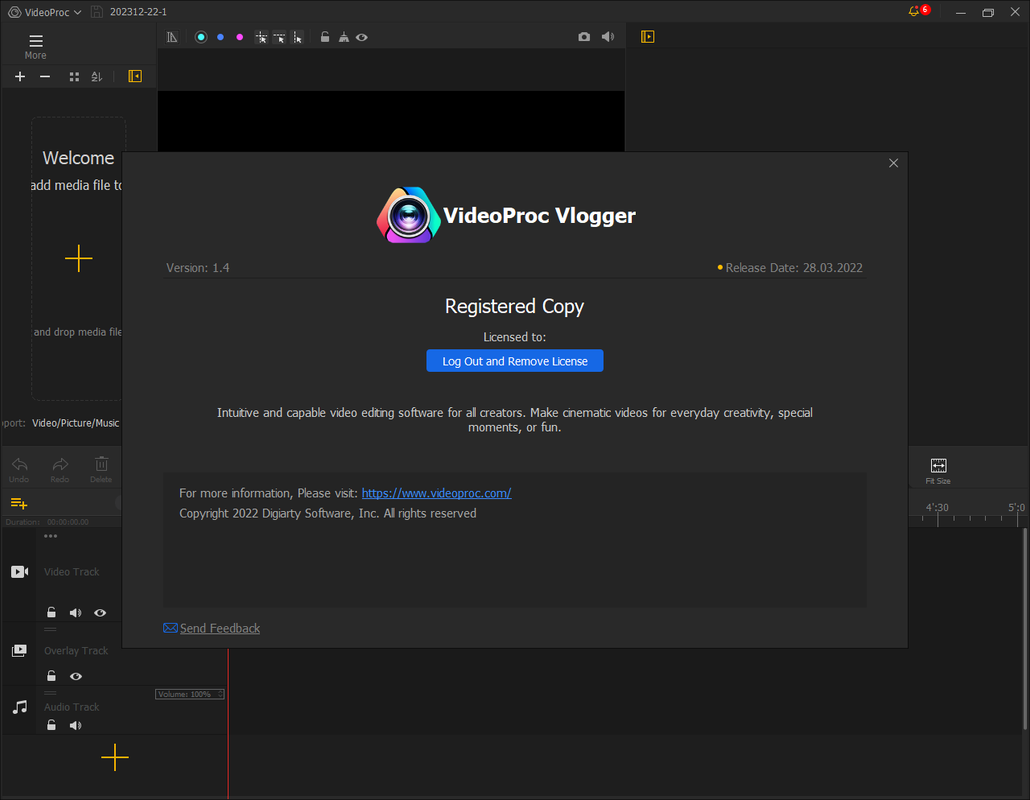Screen dimensions: 1030x800
Task: Toggle the lock on the Overlay Track
Action: click(x=51, y=676)
